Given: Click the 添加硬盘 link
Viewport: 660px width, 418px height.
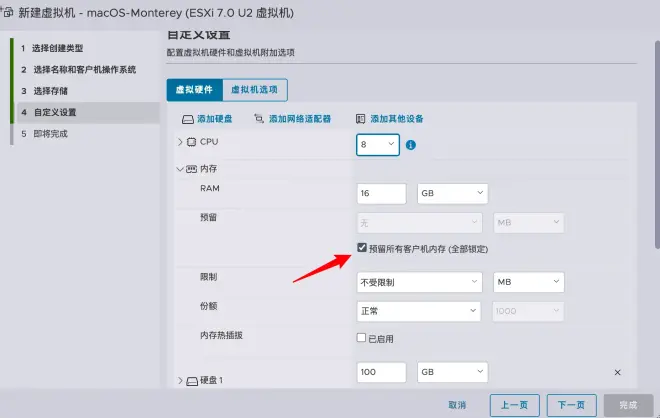Looking at the screenshot, I should click(215, 119).
